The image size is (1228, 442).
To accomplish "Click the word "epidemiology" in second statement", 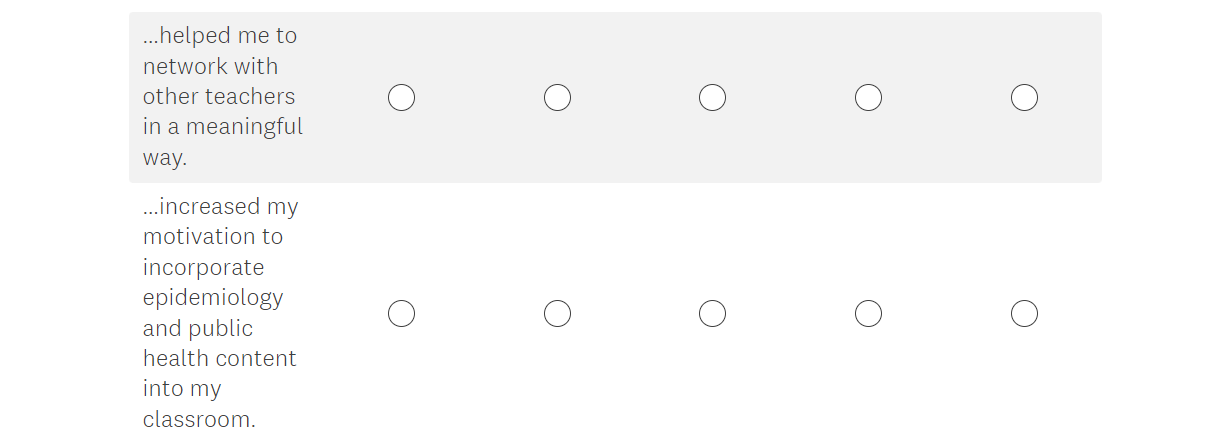I will tap(213, 298).
